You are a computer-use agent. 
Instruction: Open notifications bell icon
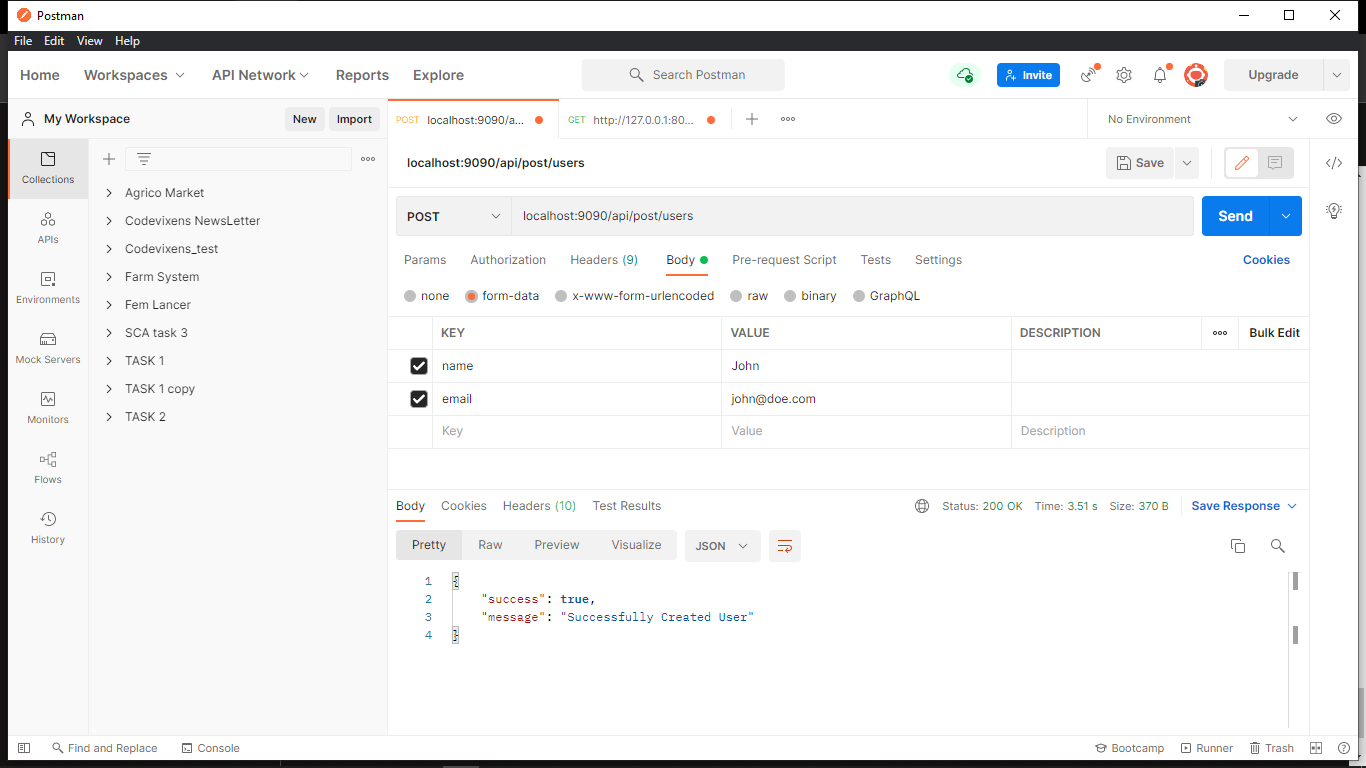[x=1160, y=75]
